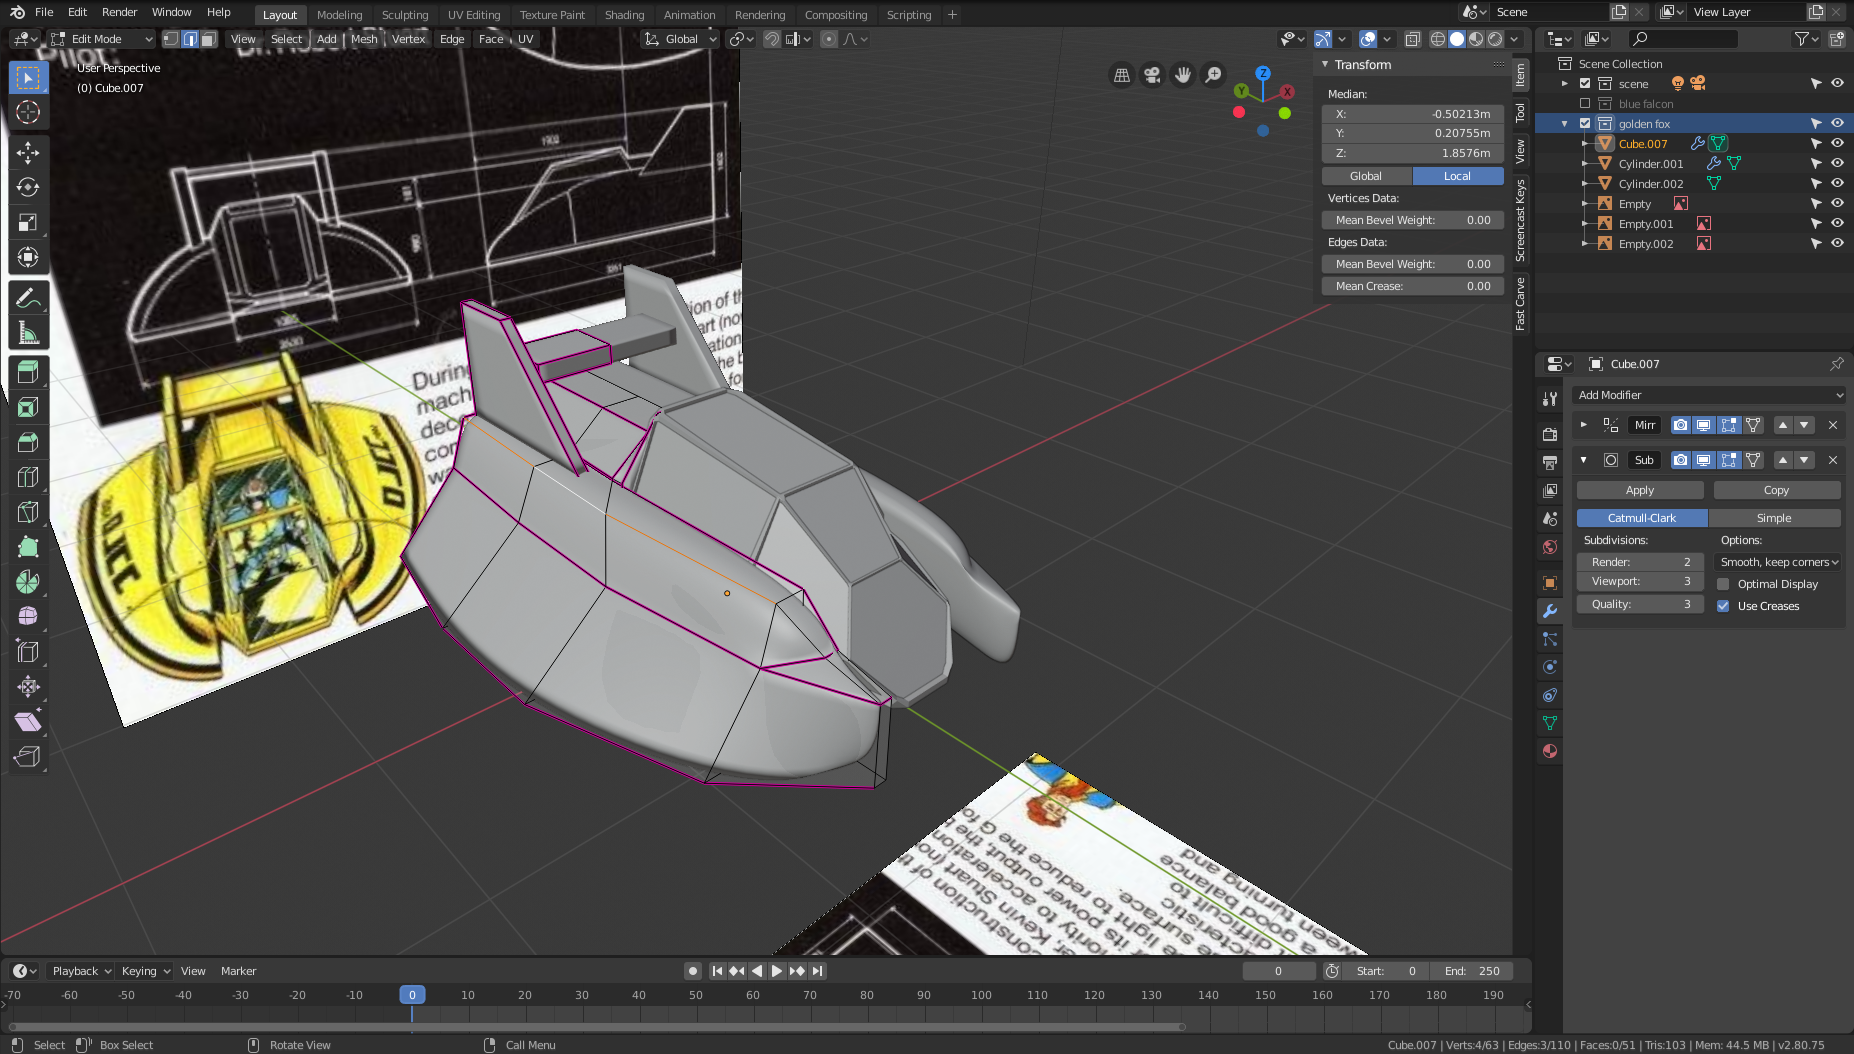Click the Viewport subdivisions field
This screenshot has width=1854, height=1054.
coord(1640,581)
